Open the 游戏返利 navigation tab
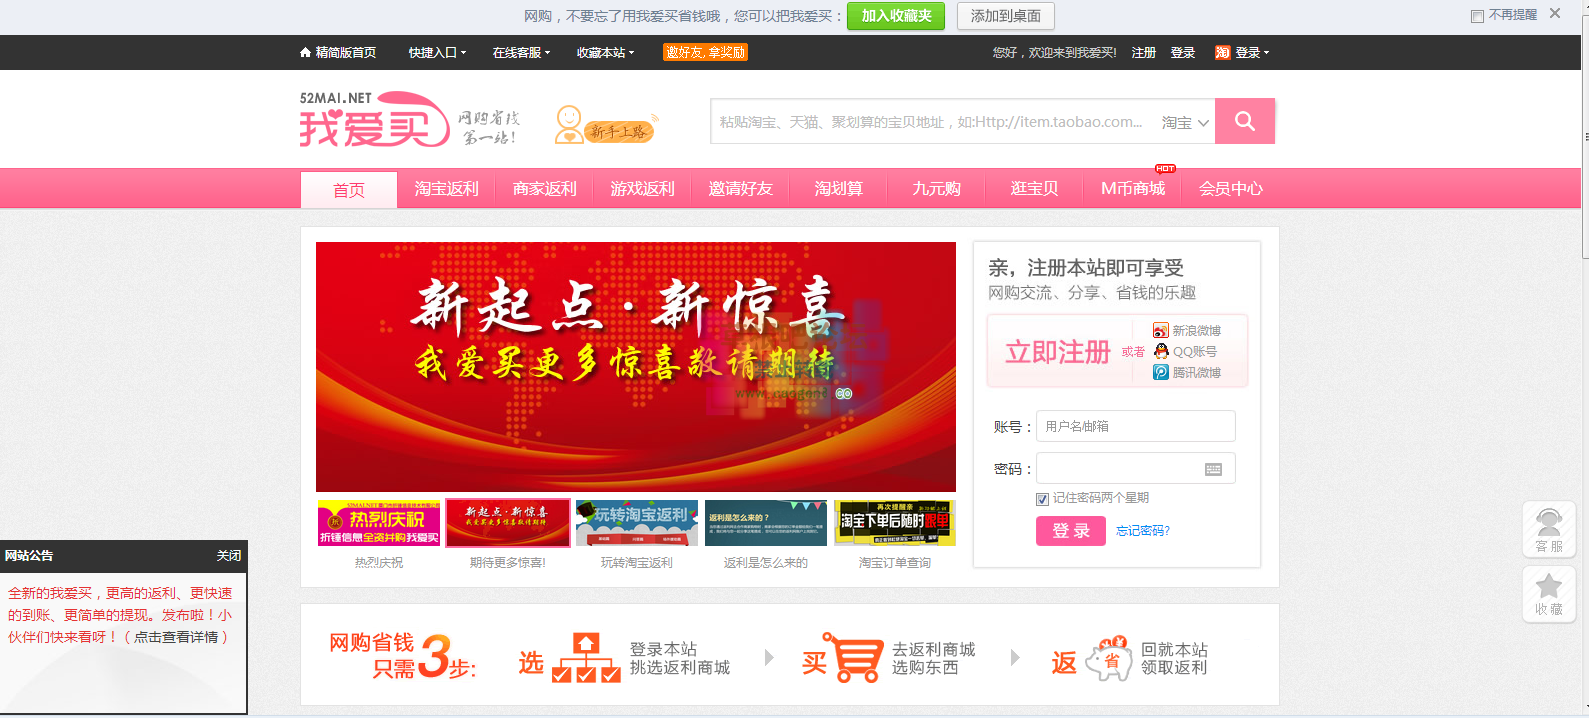 point(643,188)
